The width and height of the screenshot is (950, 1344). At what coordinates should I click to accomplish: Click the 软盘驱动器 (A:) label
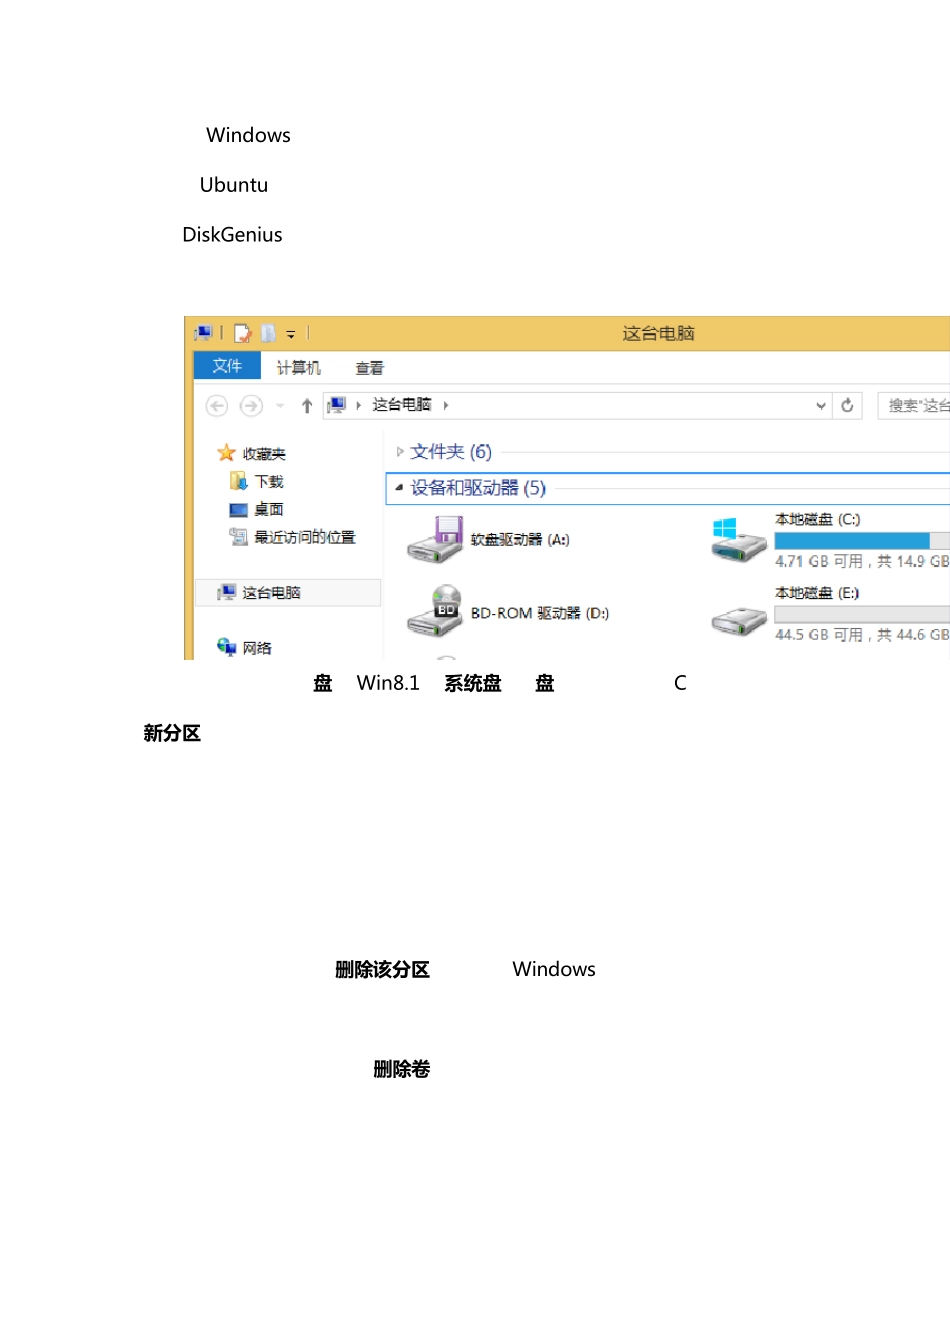520,539
